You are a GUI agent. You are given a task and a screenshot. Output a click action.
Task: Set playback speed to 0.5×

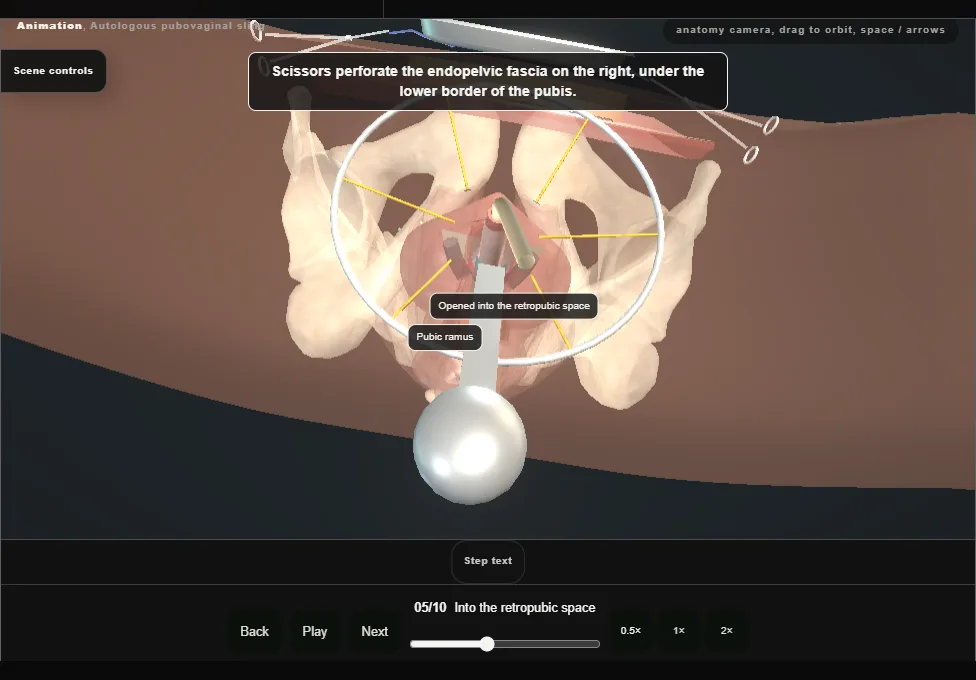coord(631,631)
